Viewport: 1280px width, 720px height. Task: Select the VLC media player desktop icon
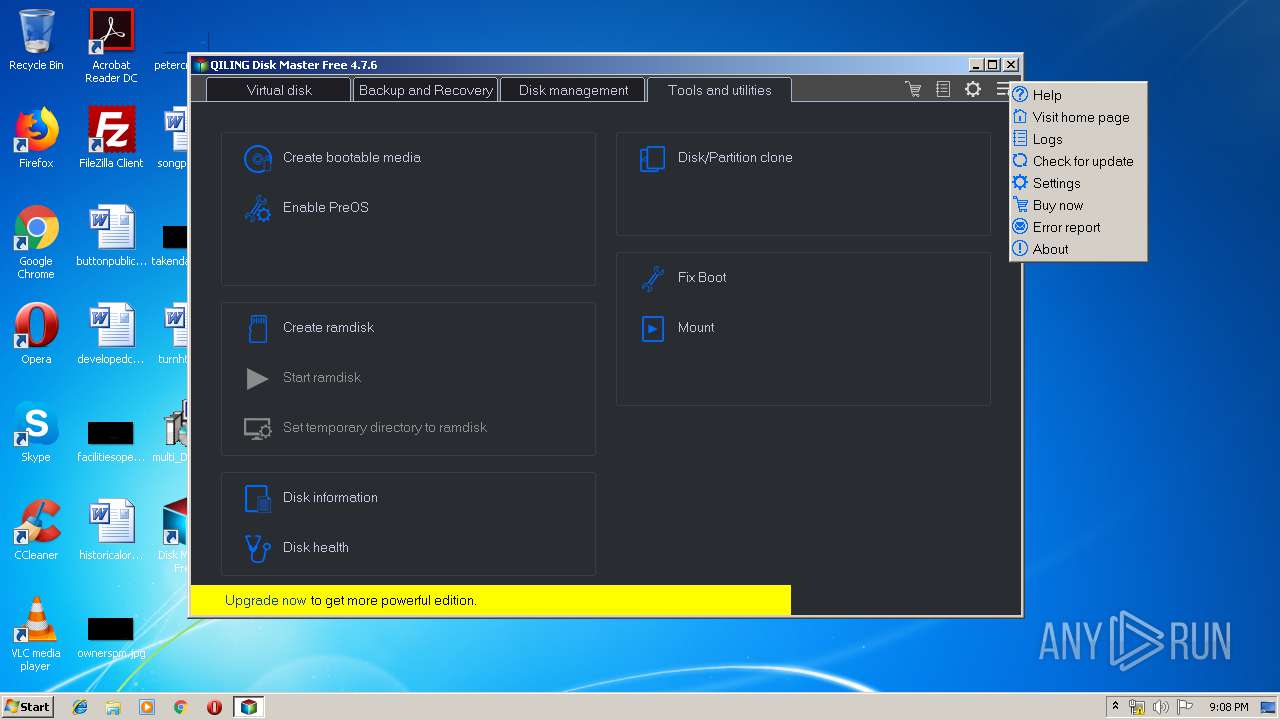pyautogui.click(x=36, y=634)
